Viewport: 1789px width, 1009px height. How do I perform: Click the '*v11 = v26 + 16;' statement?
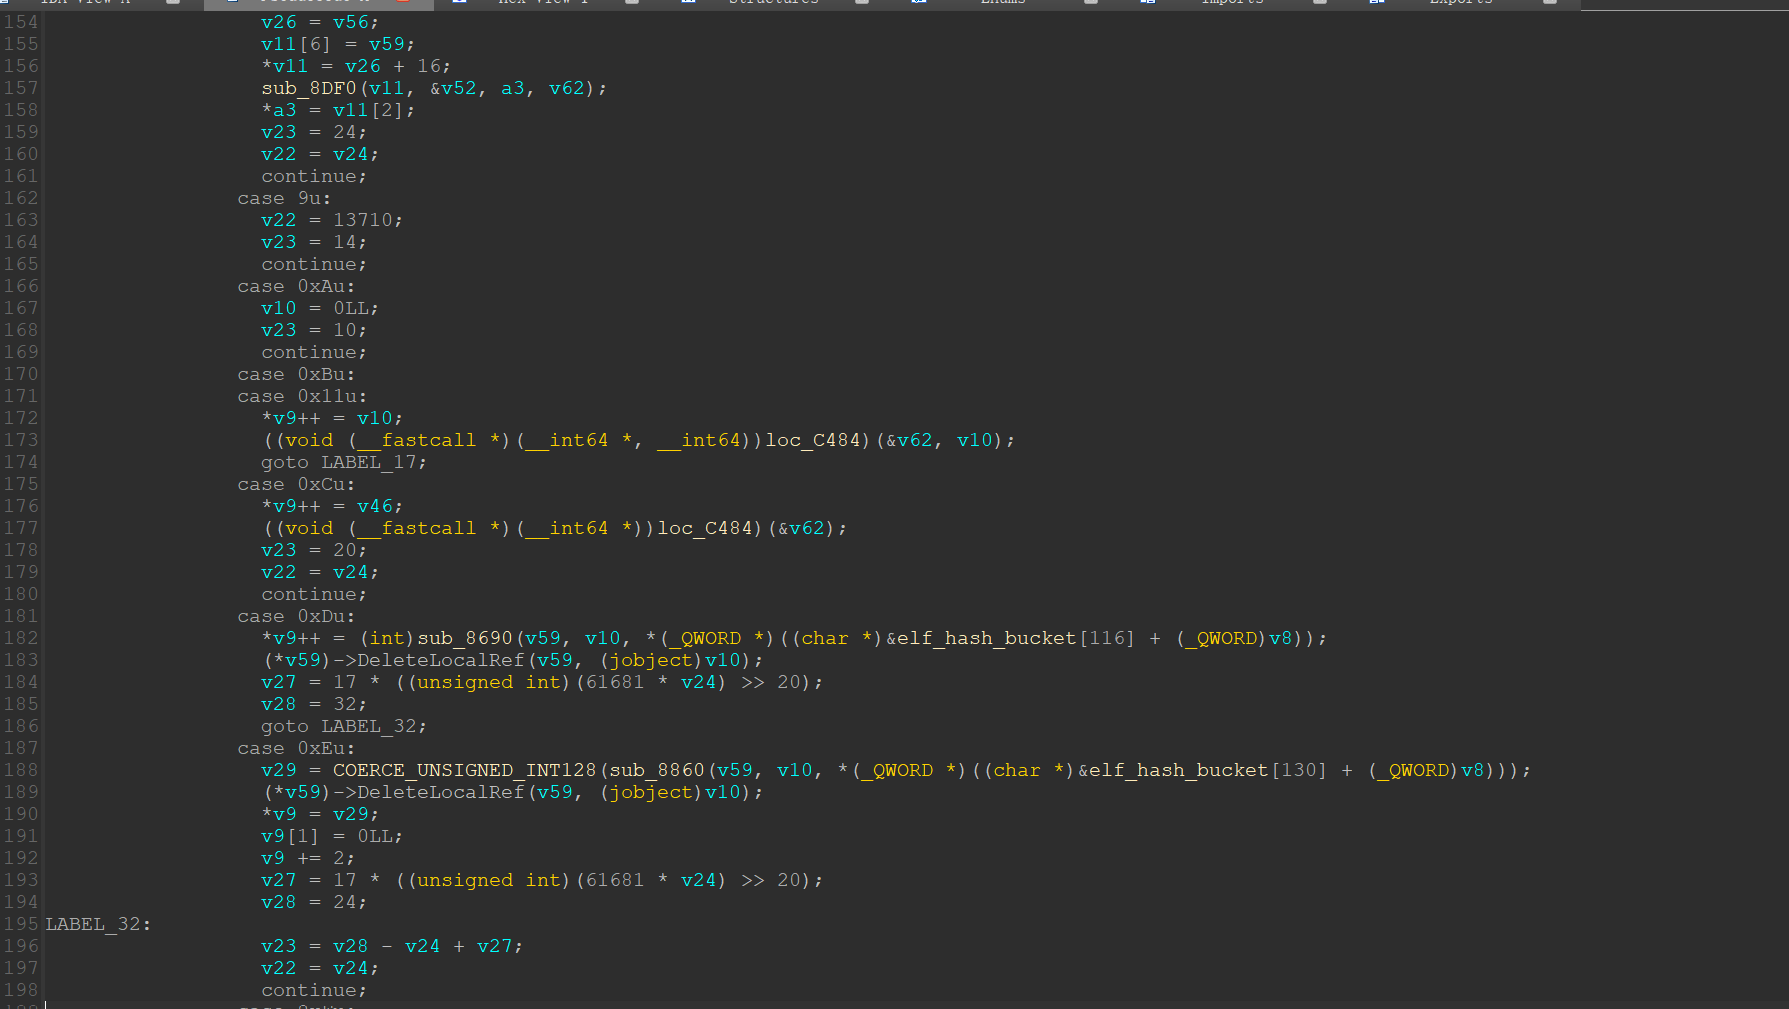[x=356, y=66]
